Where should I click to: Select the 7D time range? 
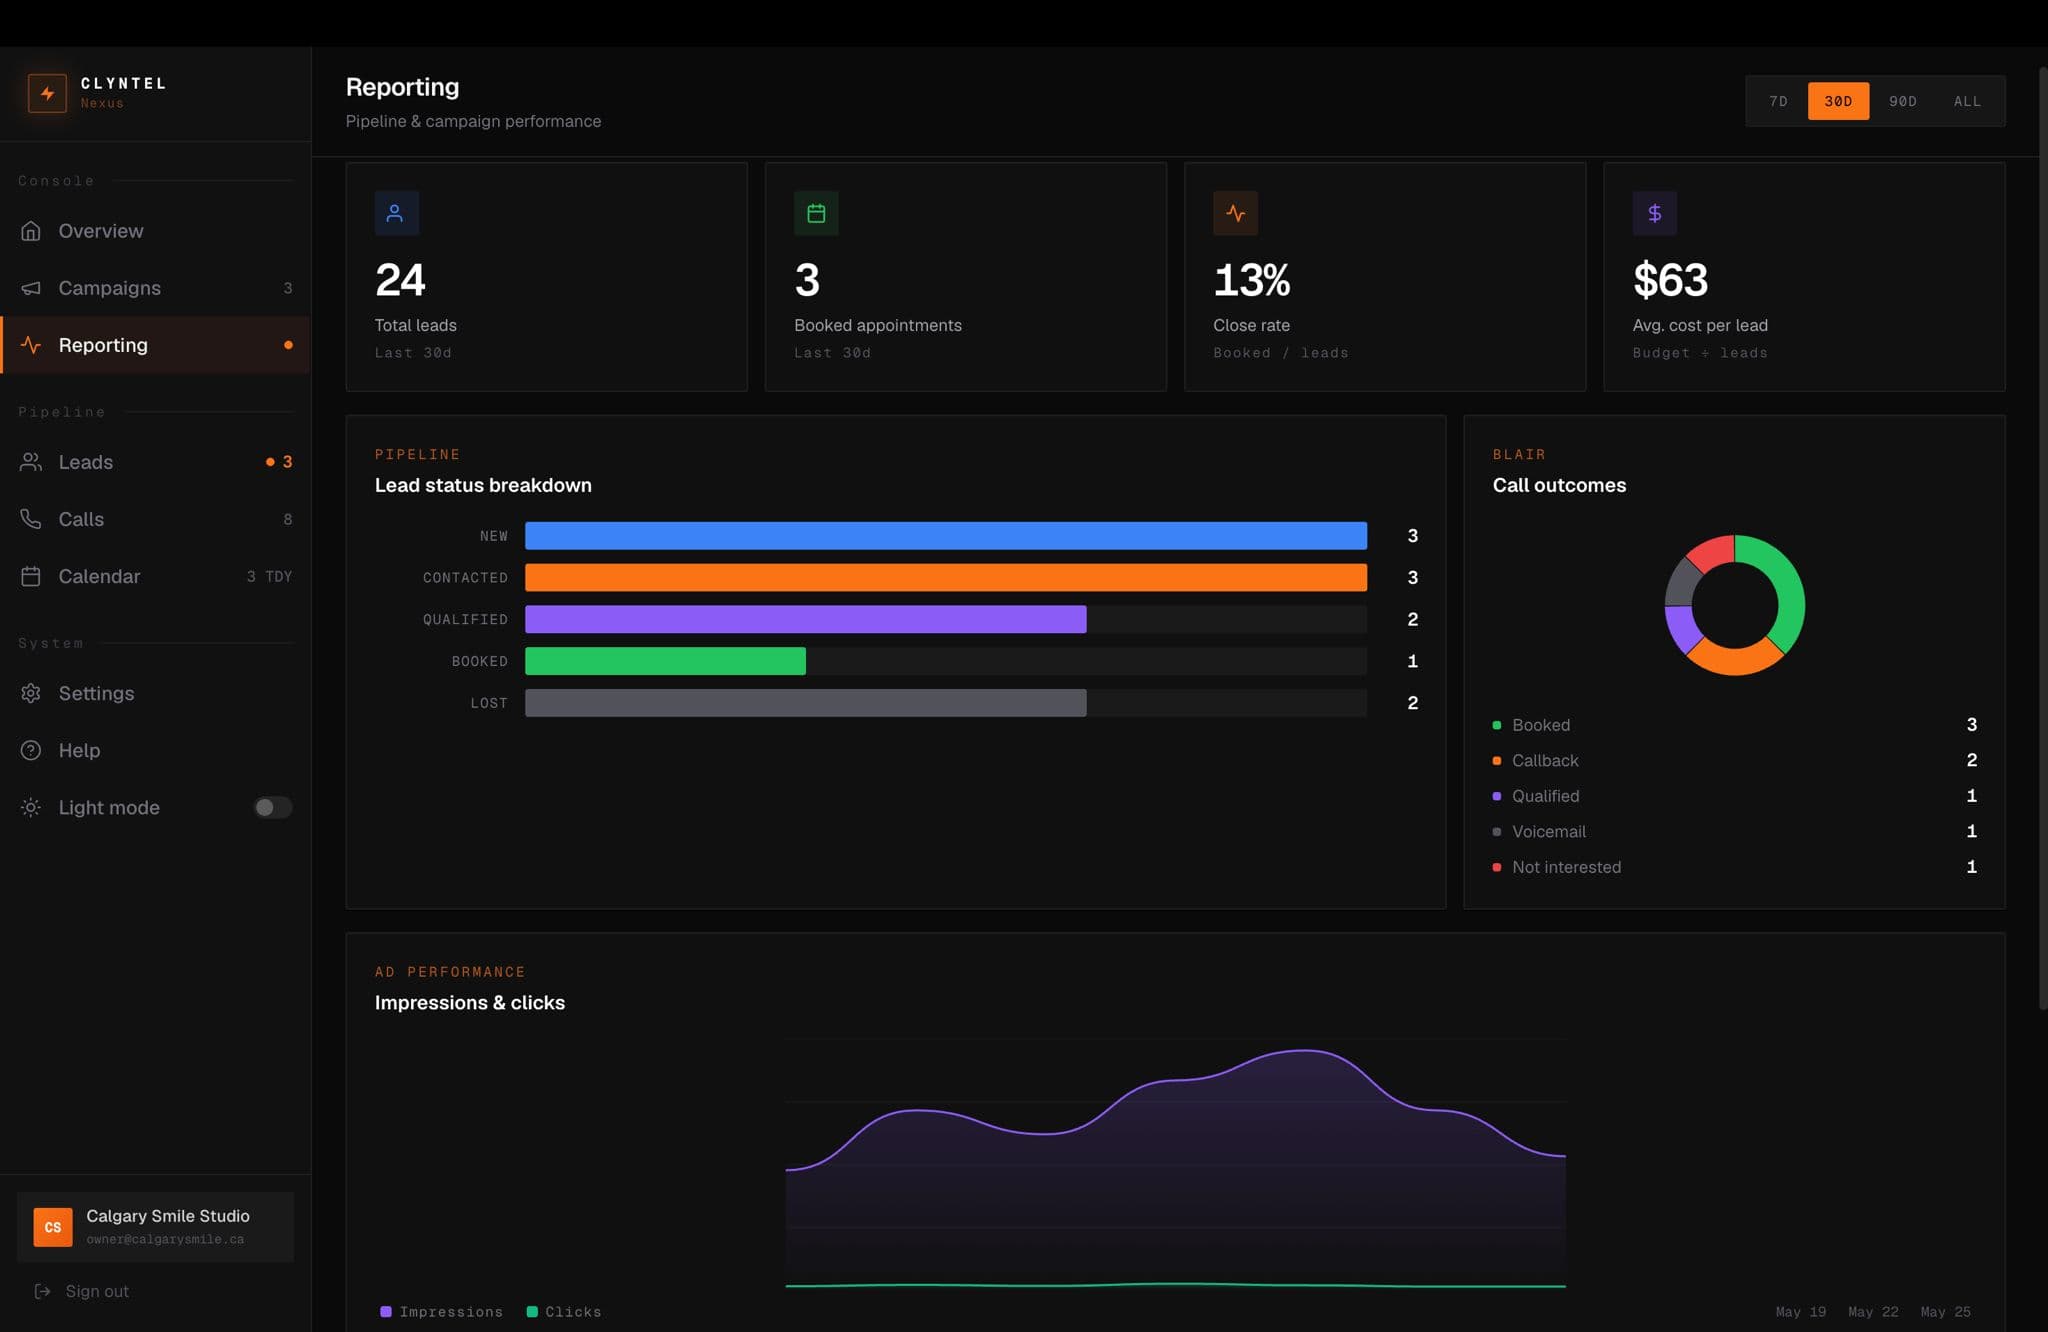tap(1778, 101)
